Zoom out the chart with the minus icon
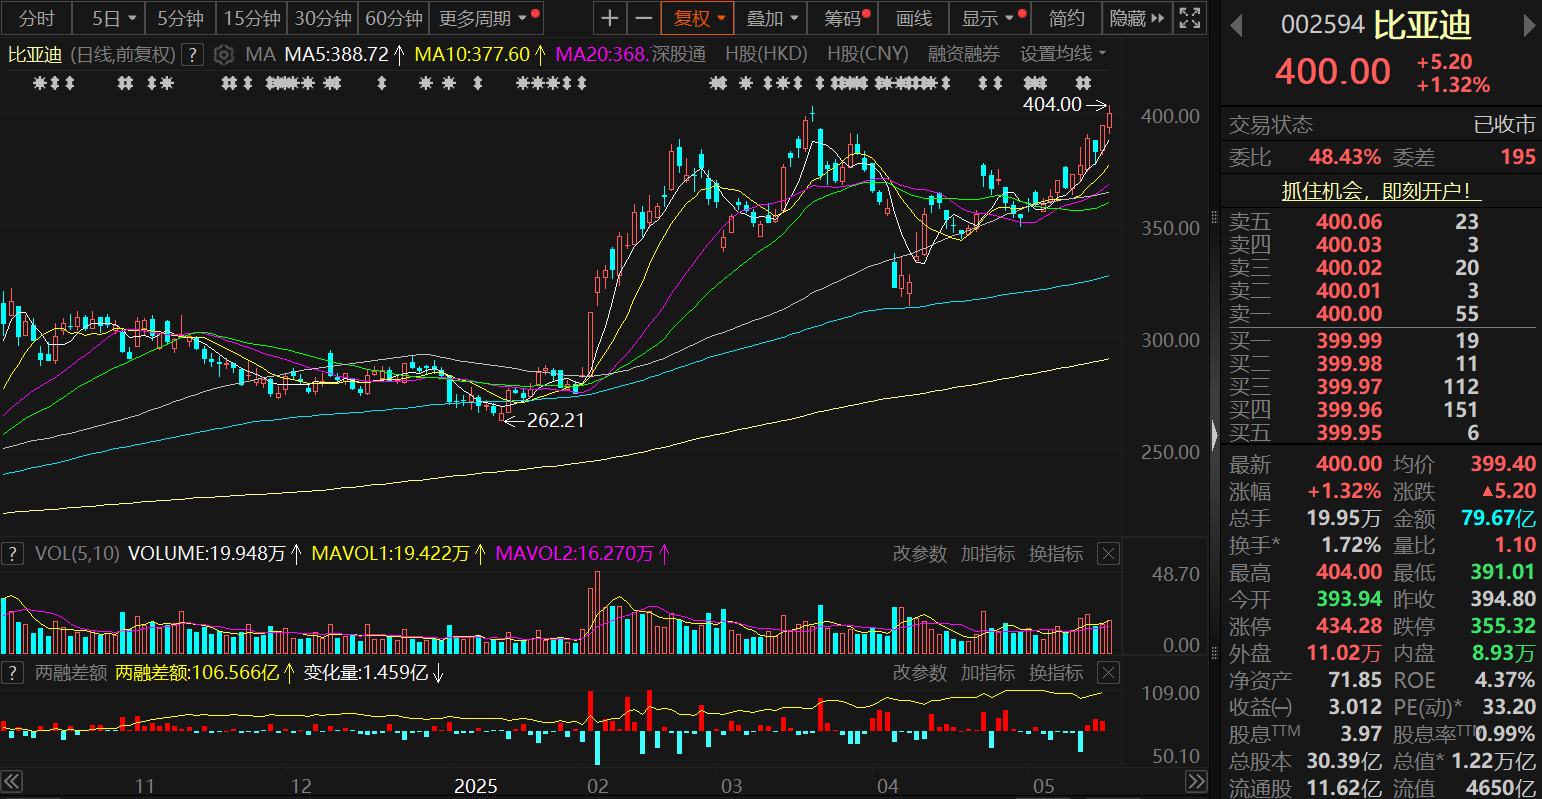Screen dimensions: 1542x799 point(643,18)
